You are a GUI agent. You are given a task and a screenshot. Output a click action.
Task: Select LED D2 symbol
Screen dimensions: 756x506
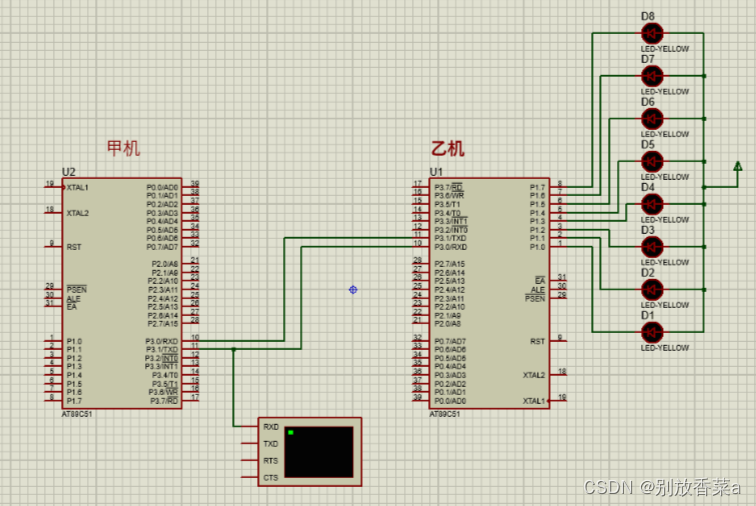click(652, 289)
